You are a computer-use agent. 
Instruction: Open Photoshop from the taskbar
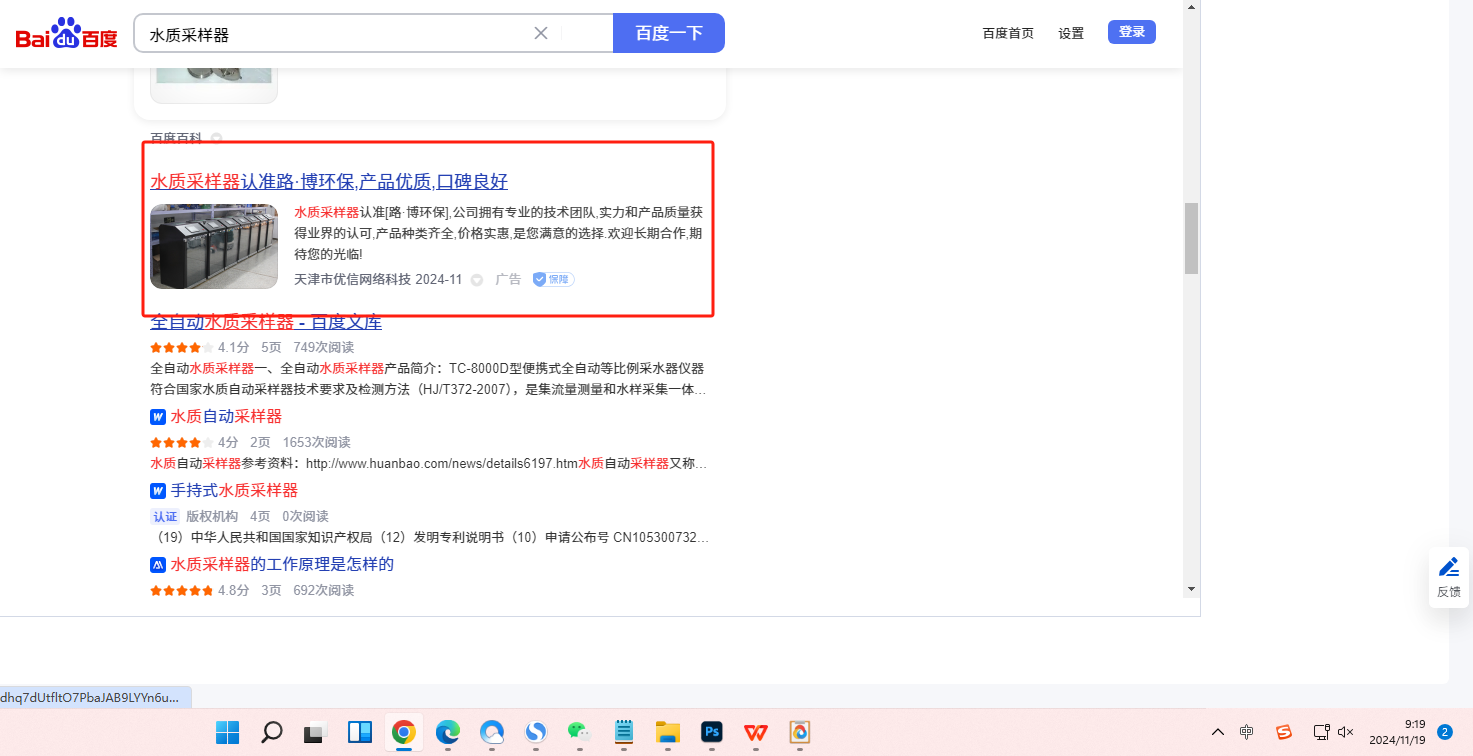click(712, 732)
